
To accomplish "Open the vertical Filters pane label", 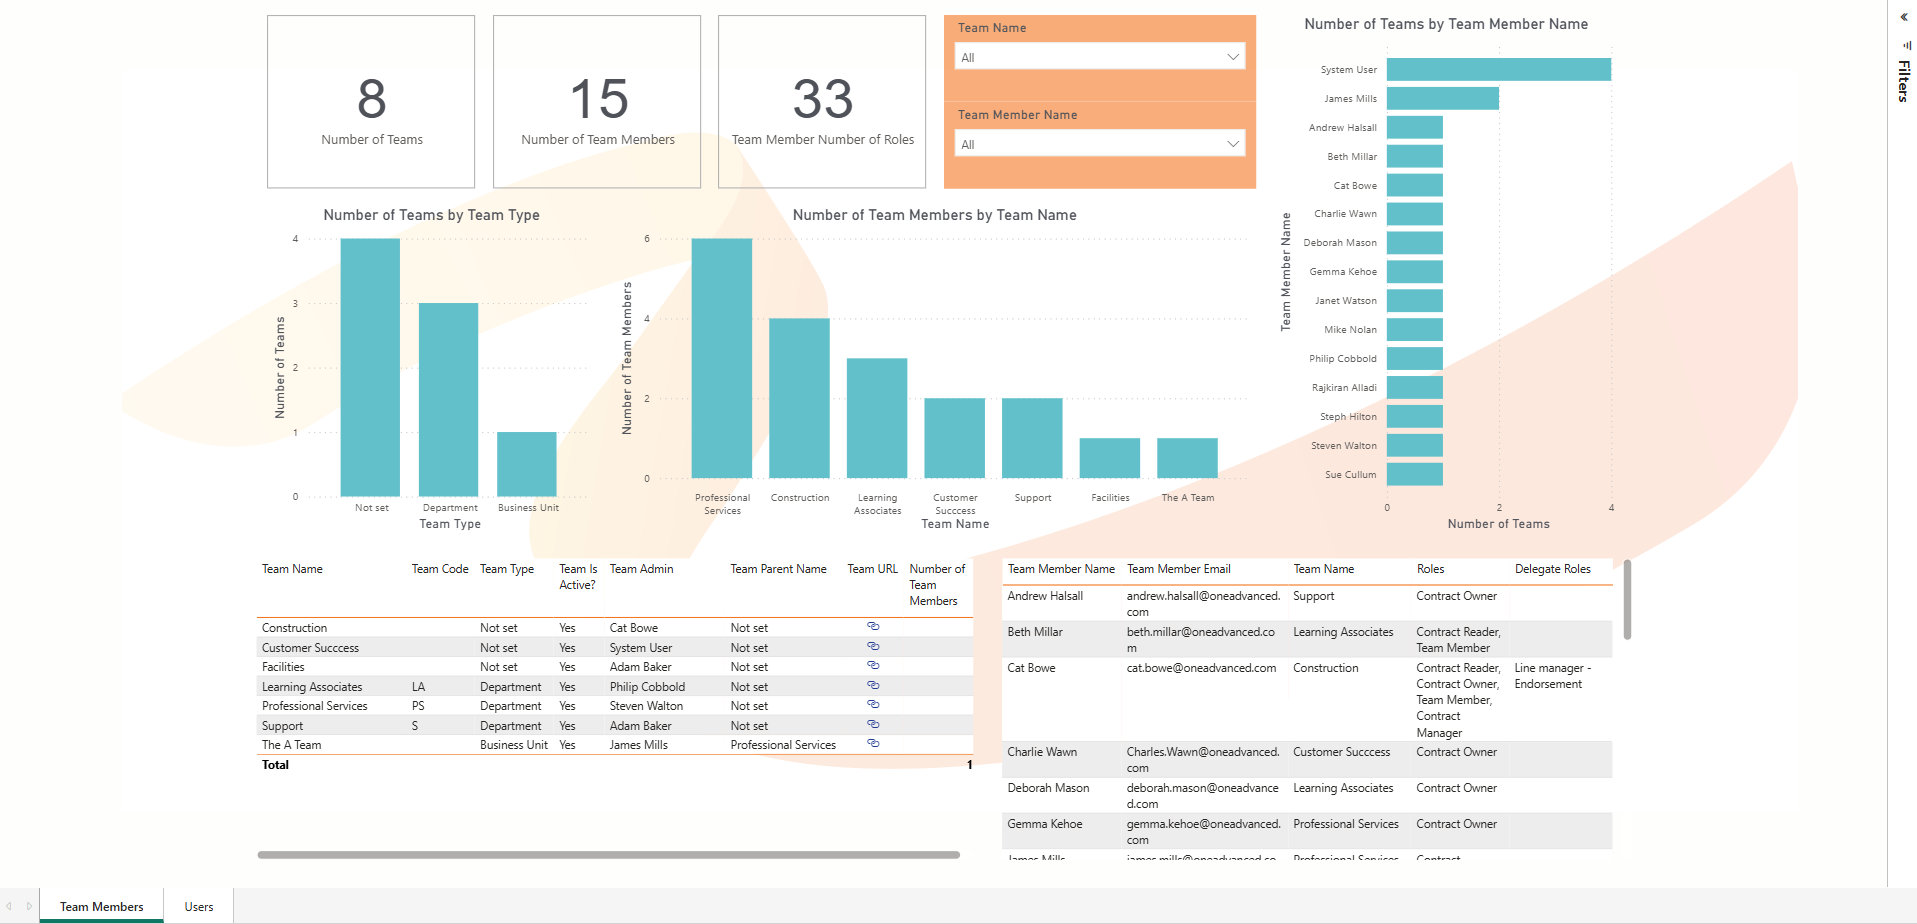I will pyautogui.click(x=1904, y=81).
